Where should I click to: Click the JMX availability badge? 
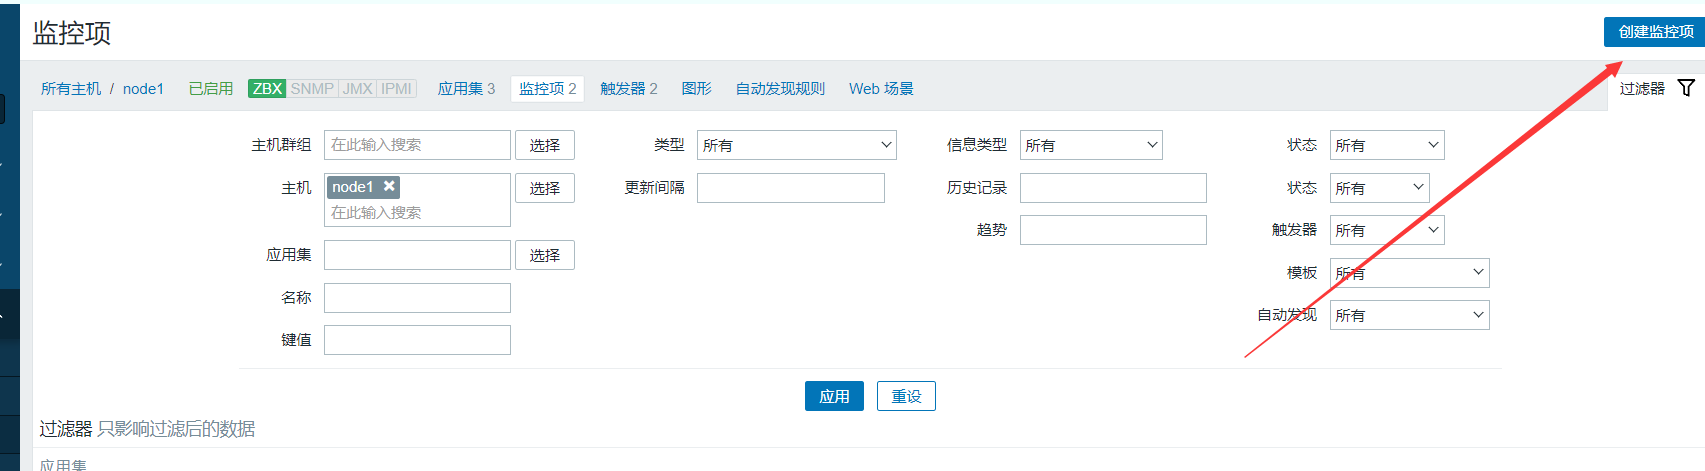pos(357,89)
